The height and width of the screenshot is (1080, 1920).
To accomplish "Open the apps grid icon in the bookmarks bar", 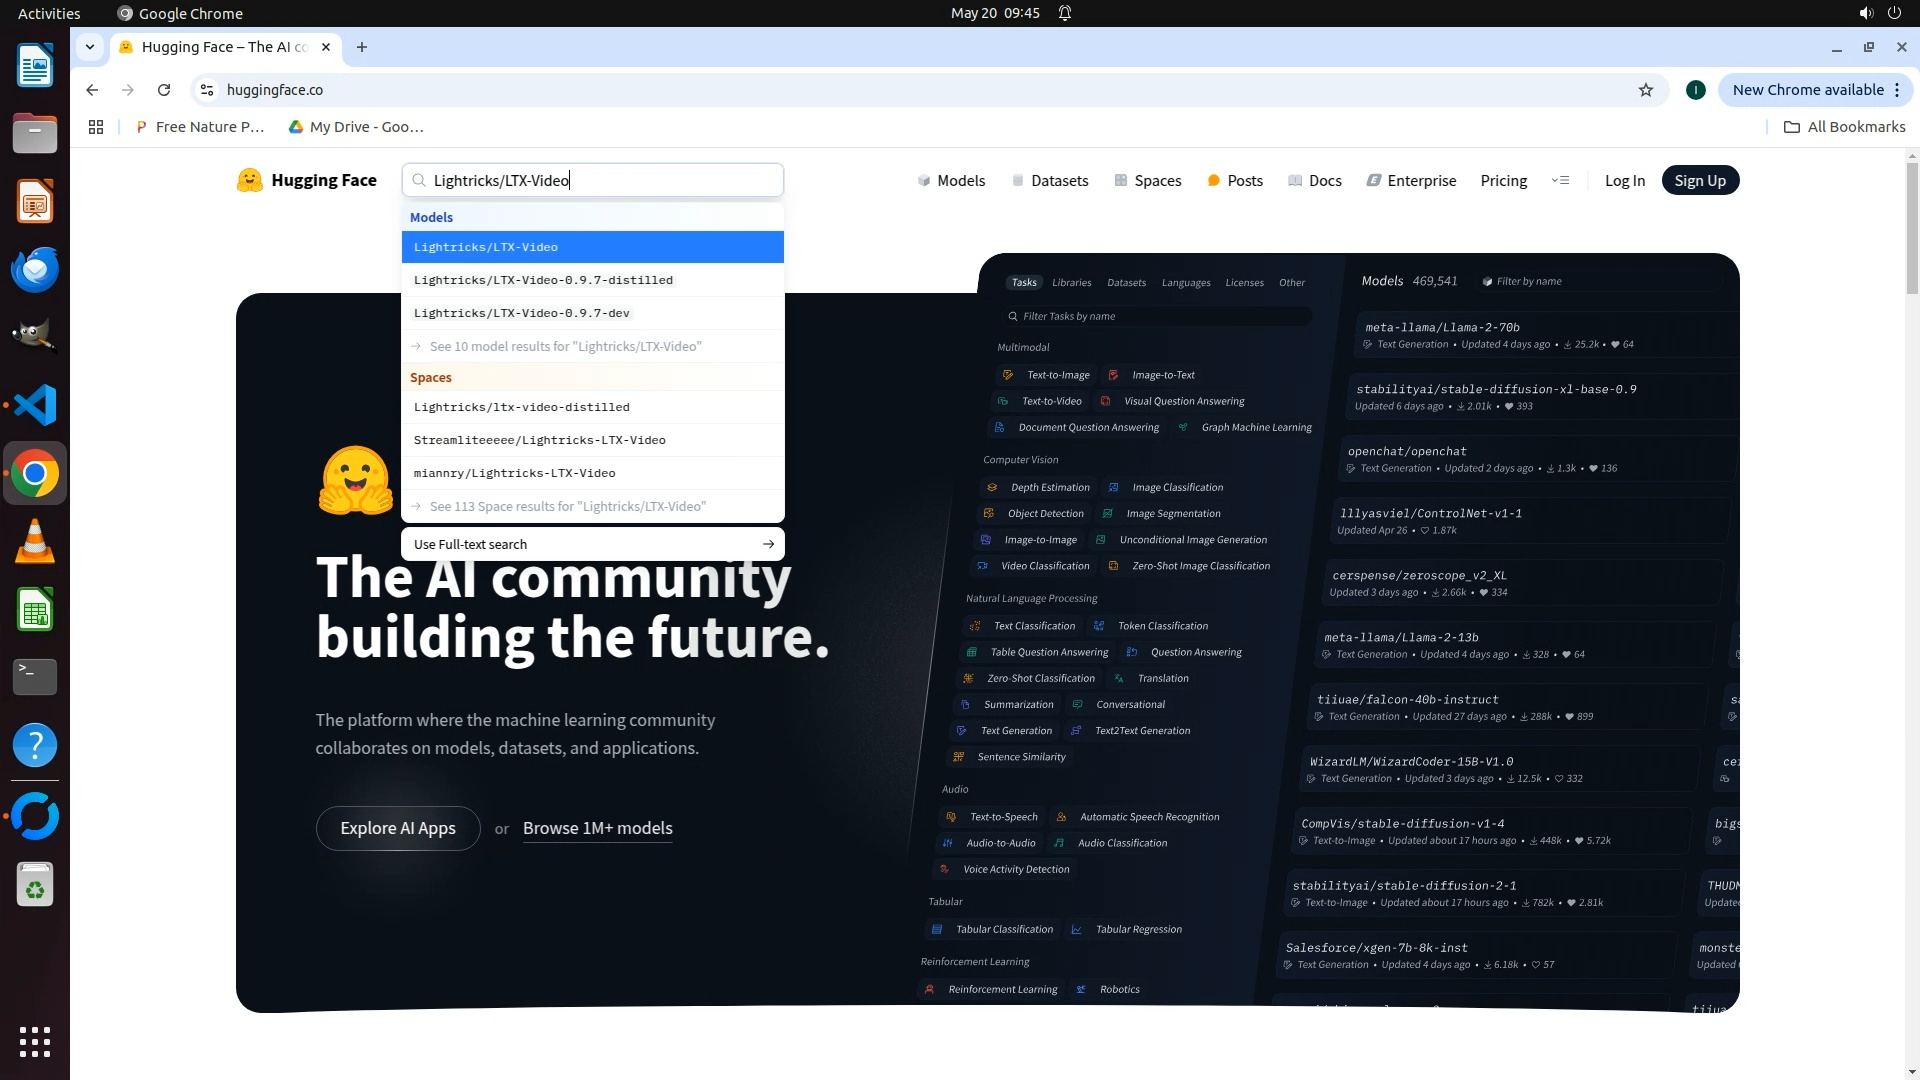I will tap(96, 127).
